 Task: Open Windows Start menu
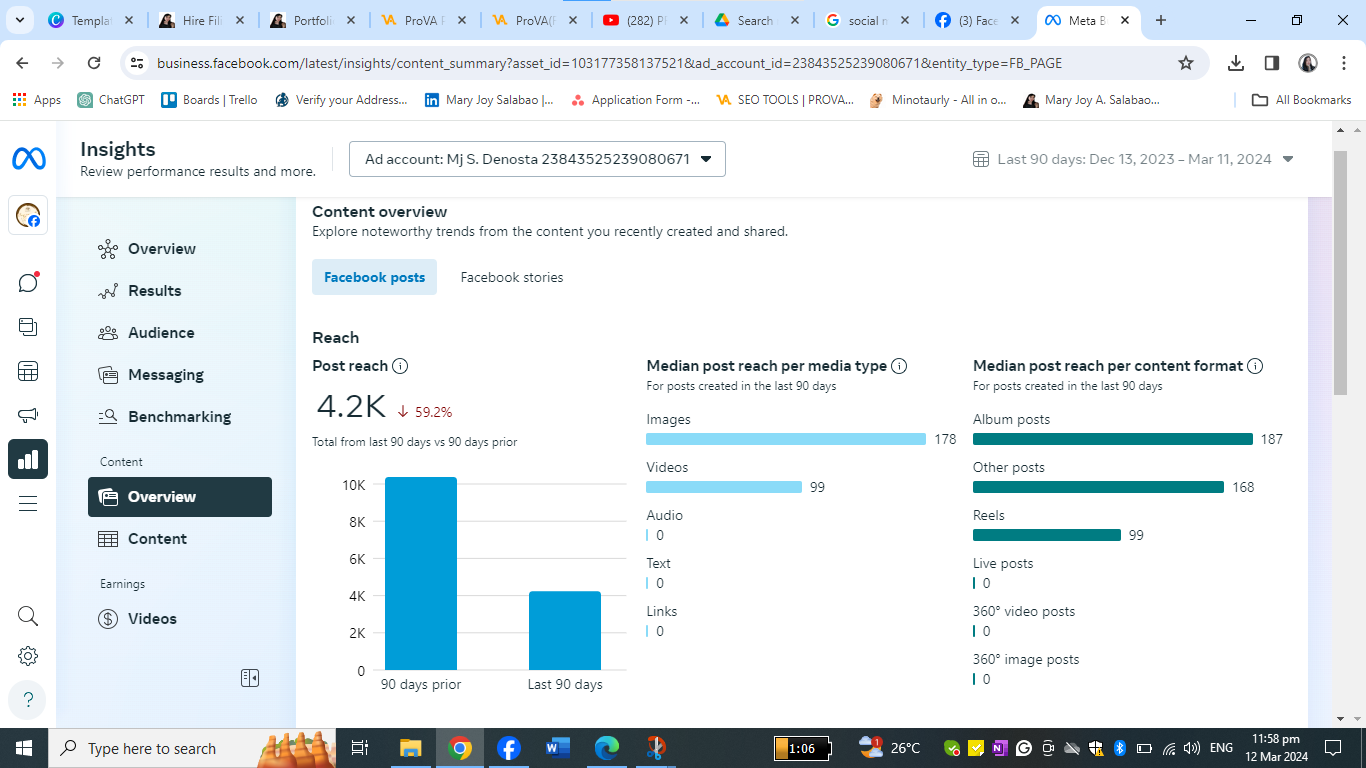point(24,748)
